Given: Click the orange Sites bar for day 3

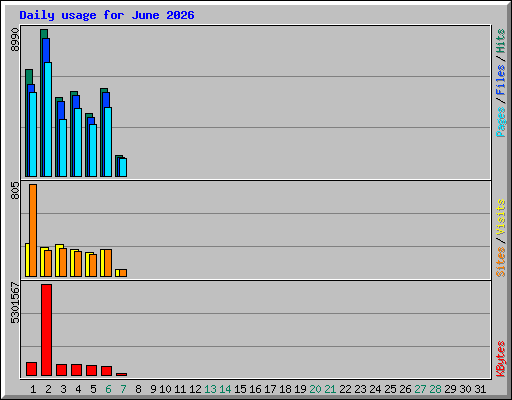Looking at the screenshot, I should pos(63,262).
